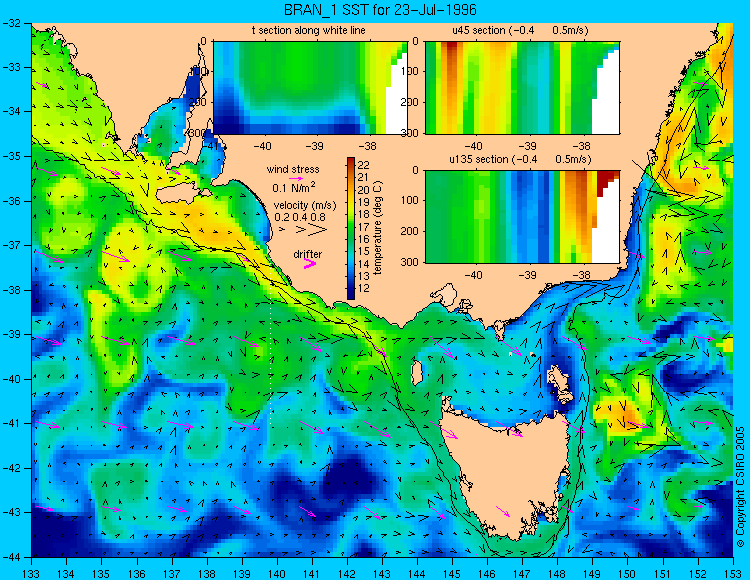This screenshot has height=580, width=750.
Task: Click the temperature color scale bar
Action: point(351,228)
